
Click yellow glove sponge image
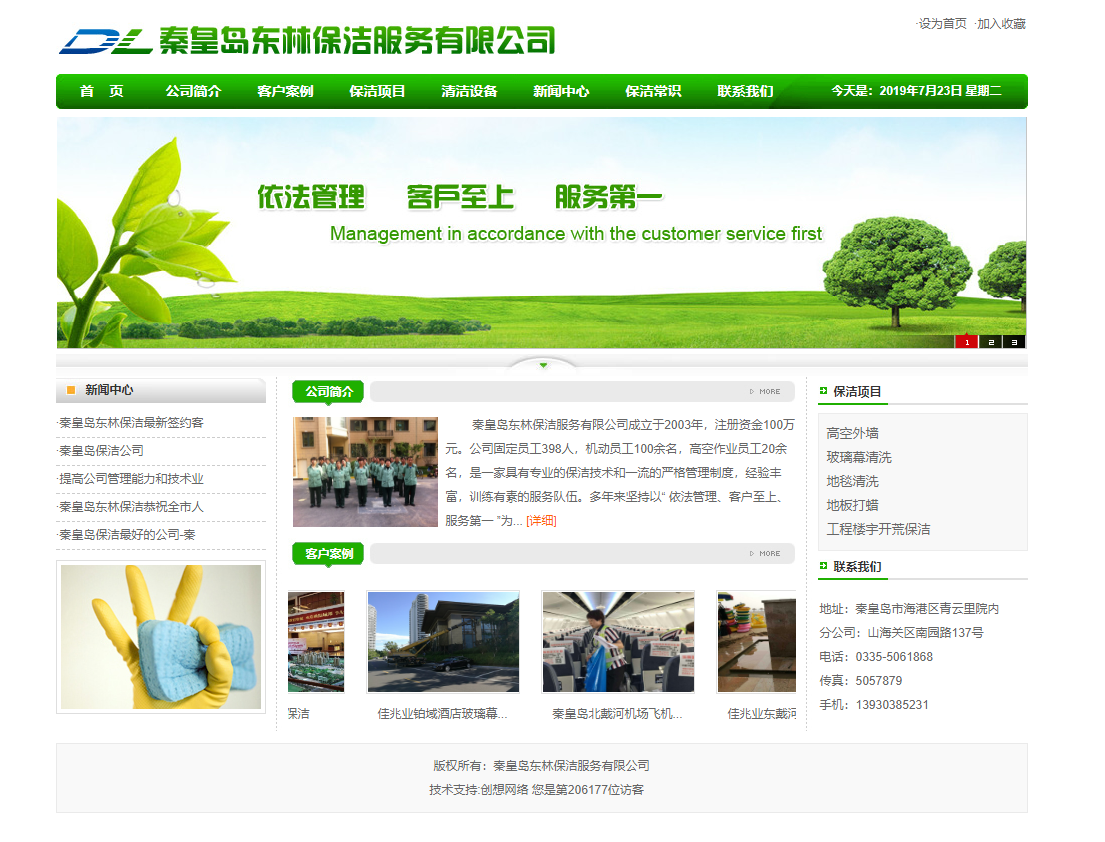161,637
